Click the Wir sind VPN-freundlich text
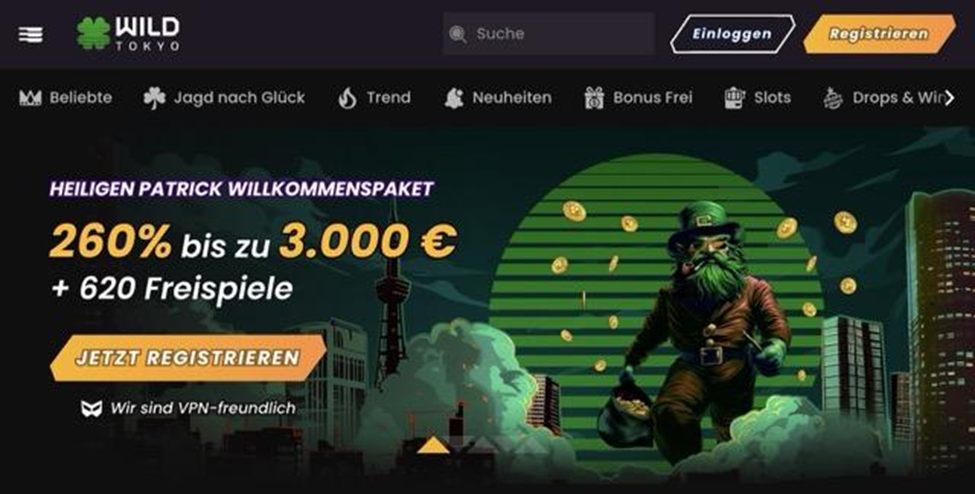Viewport: 975px width, 494px height. (203, 409)
